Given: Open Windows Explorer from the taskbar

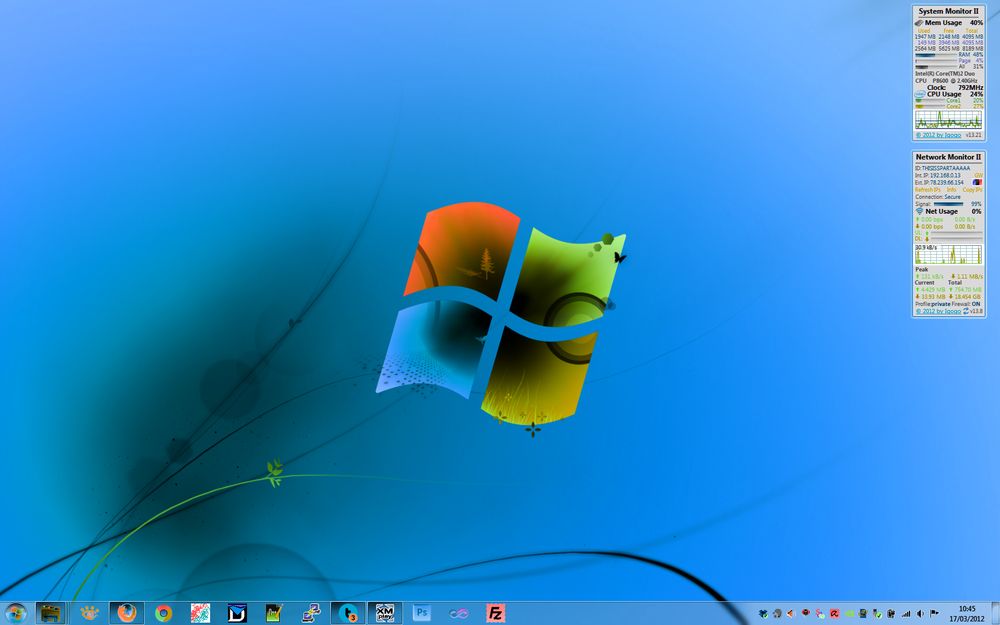Looking at the screenshot, I should (x=50, y=613).
